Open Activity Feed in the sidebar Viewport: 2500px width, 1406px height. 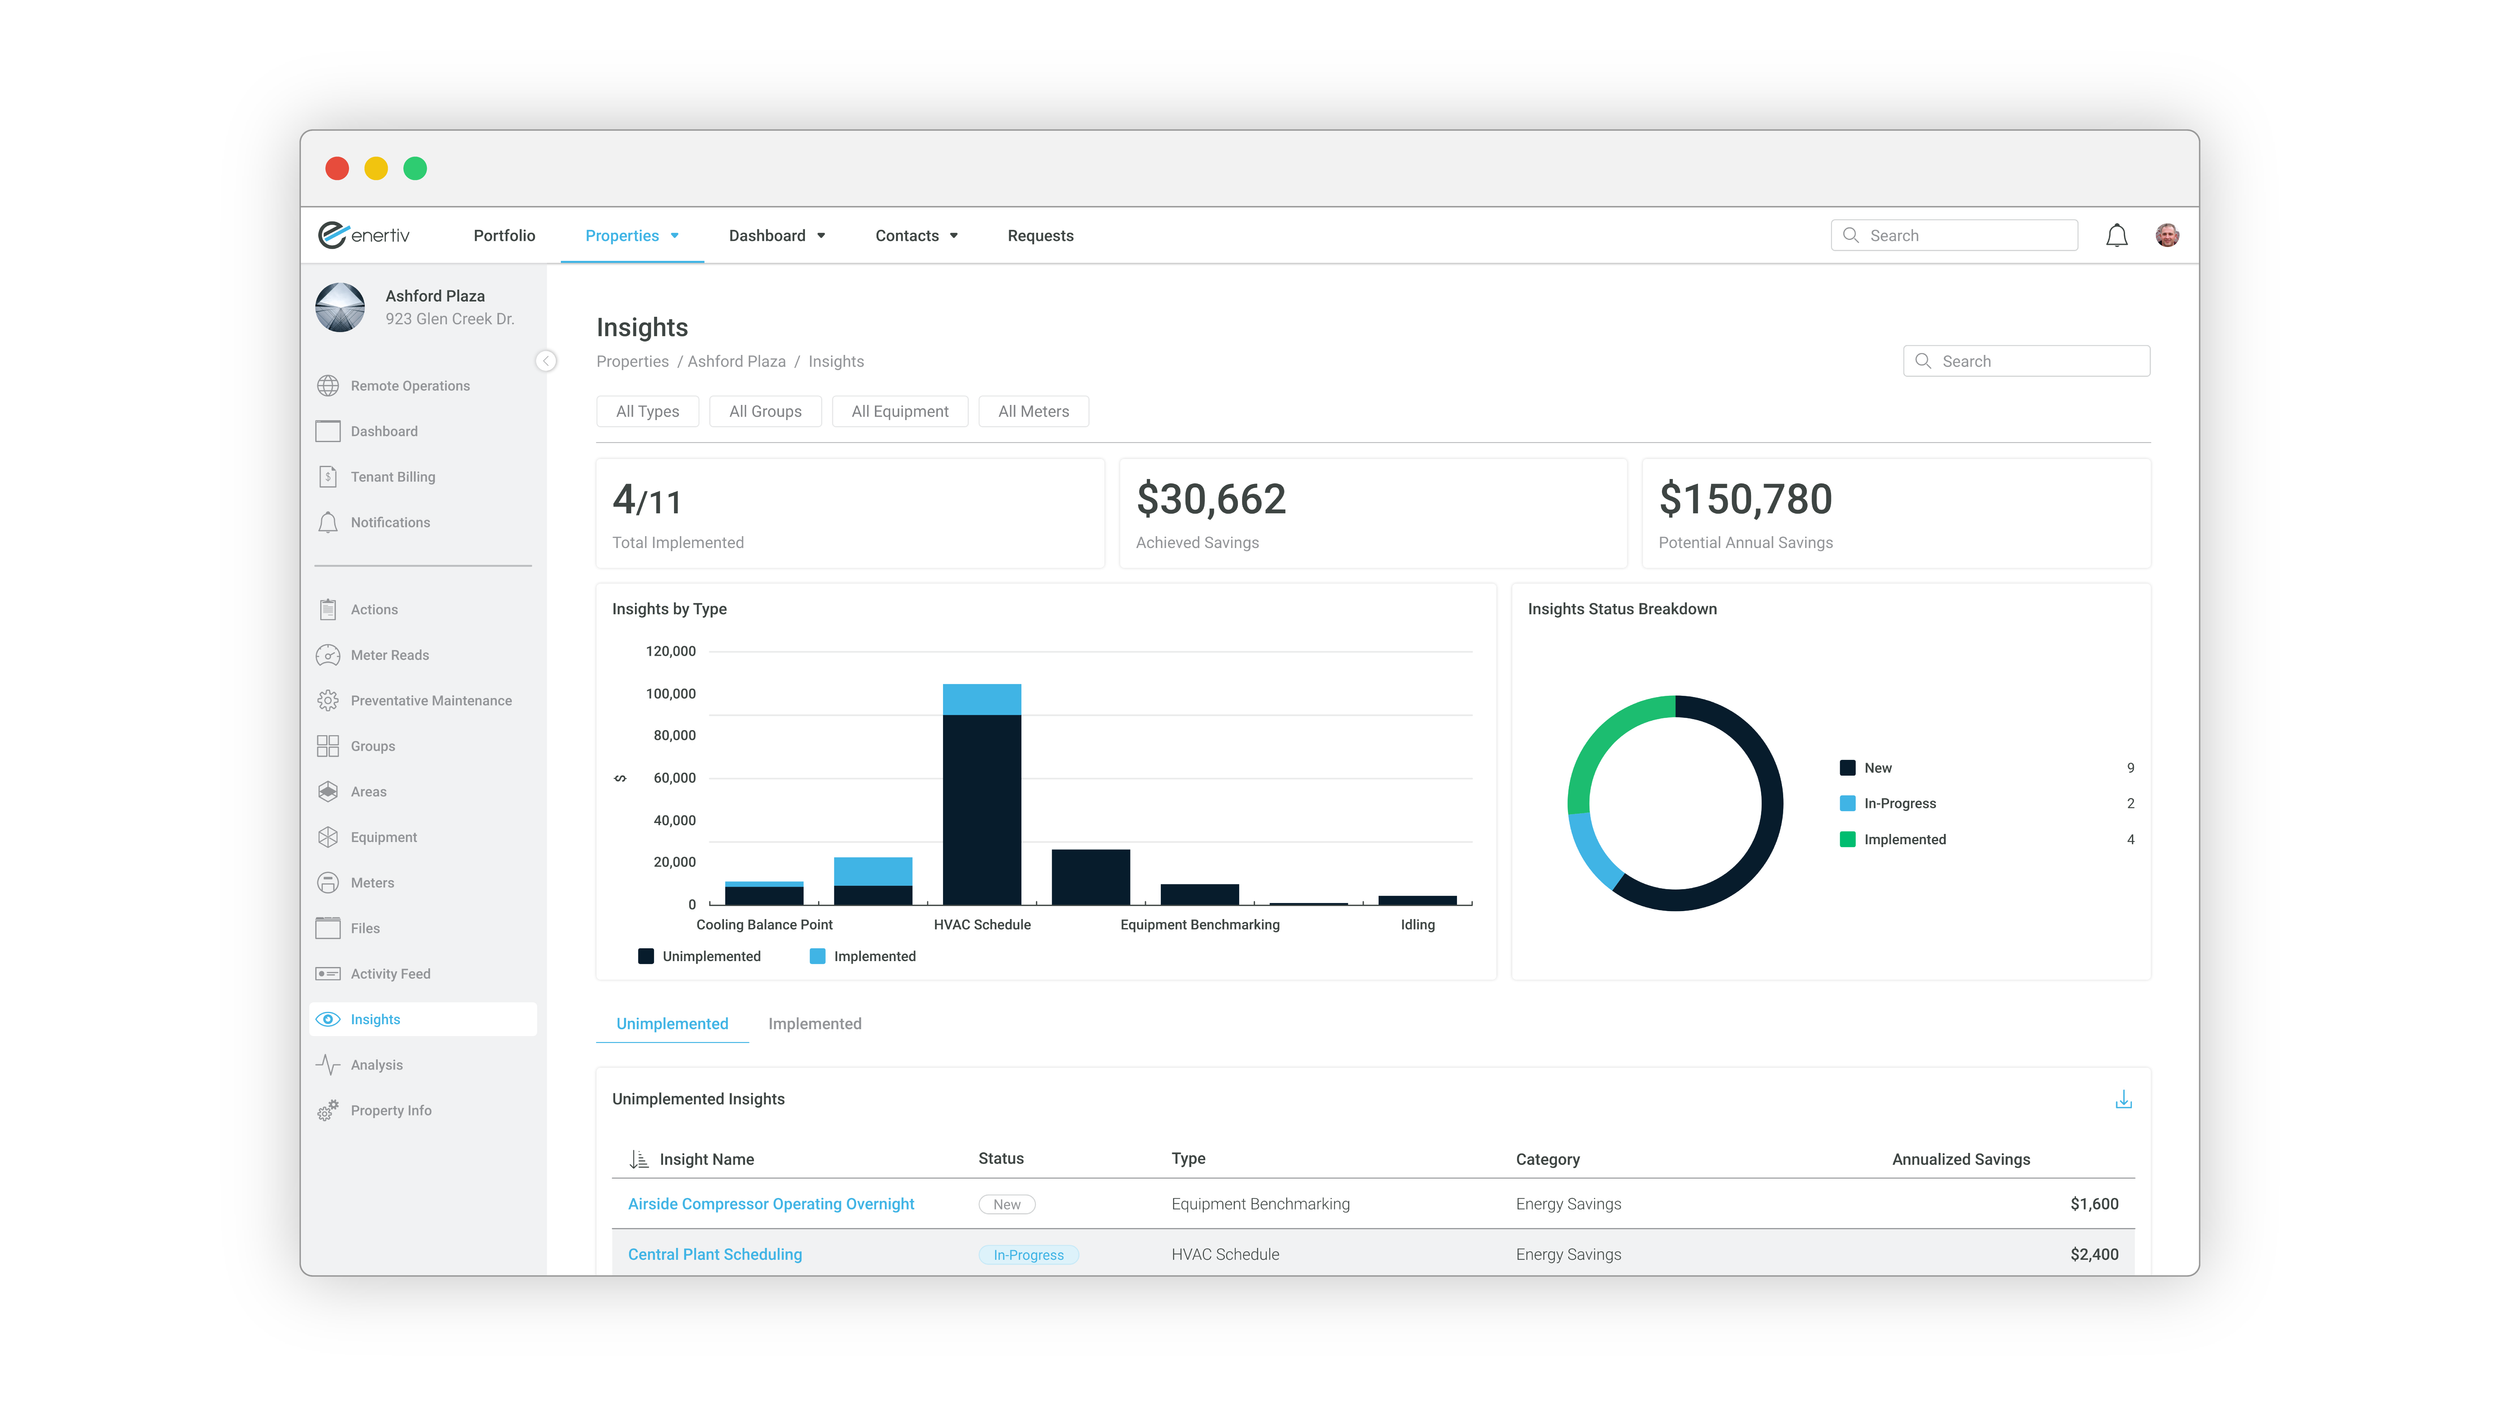390,974
